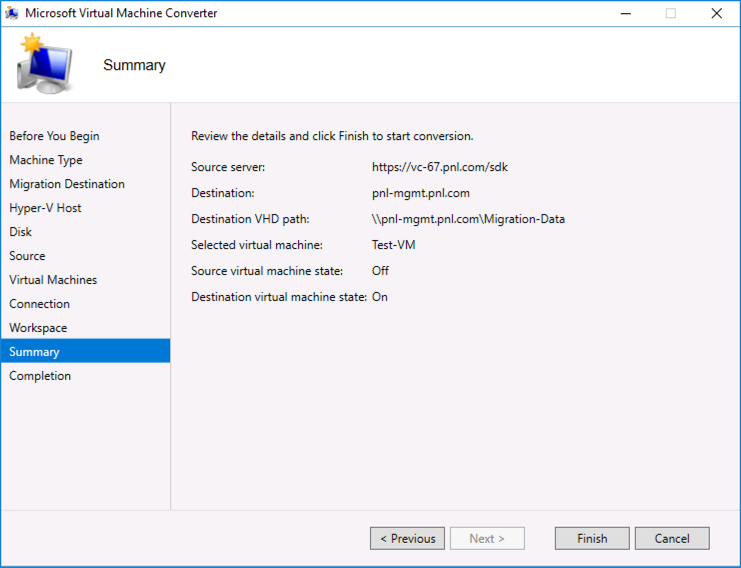Open the Disk wizard step
This screenshot has width=741, height=568.
pos(21,232)
